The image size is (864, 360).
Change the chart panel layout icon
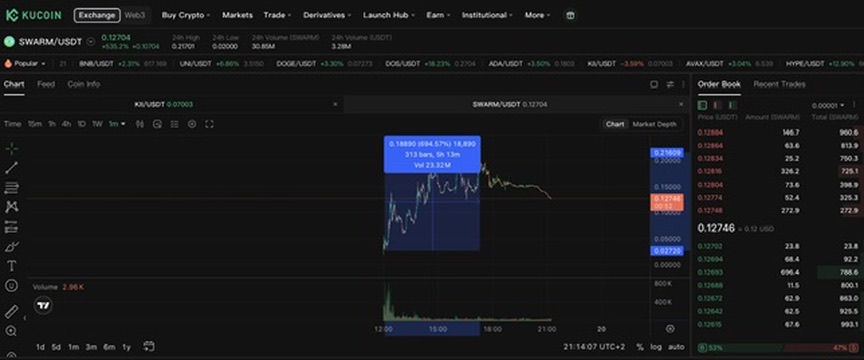(654, 84)
